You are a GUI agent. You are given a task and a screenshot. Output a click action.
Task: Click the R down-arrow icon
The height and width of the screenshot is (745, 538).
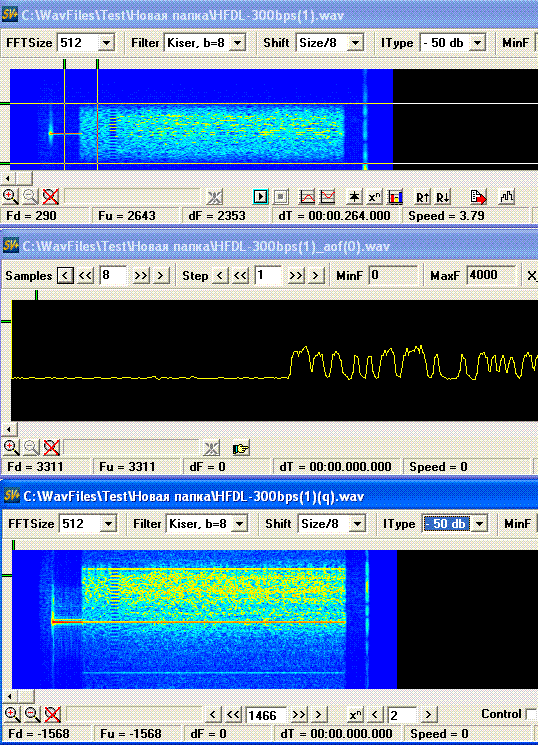coord(442,197)
